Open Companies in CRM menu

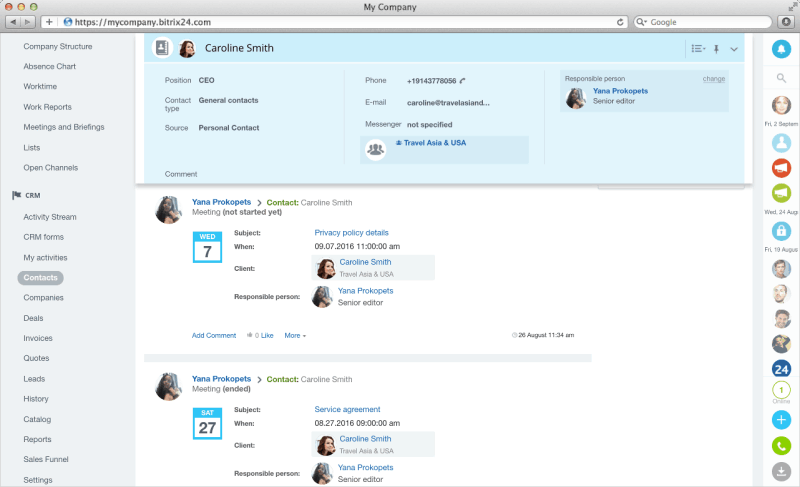43,298
